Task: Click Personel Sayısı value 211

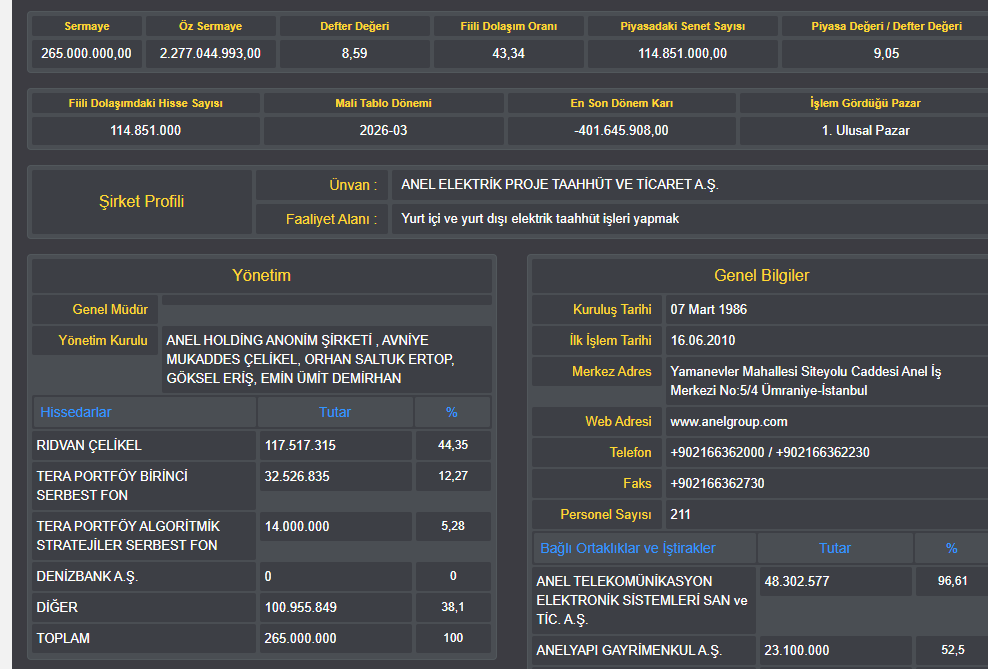Action: pyautogui.click(x=681, y=514)
